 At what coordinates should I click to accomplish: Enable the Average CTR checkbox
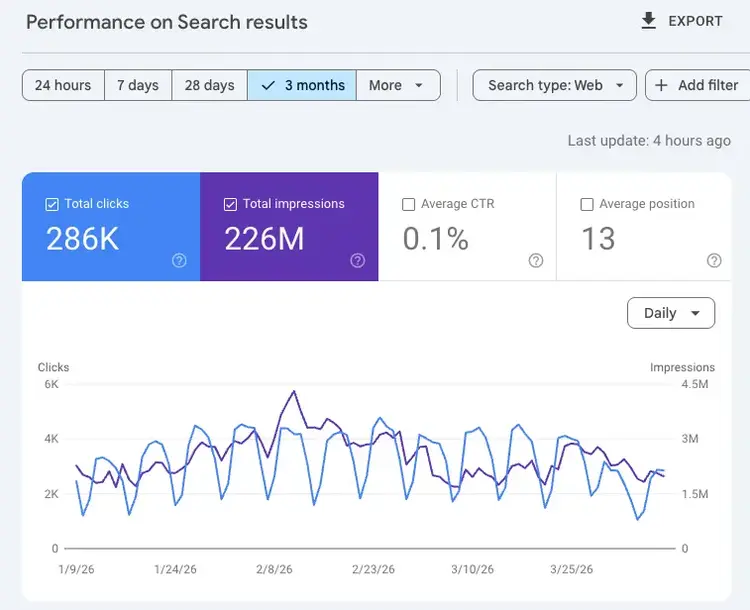point(408,204)
